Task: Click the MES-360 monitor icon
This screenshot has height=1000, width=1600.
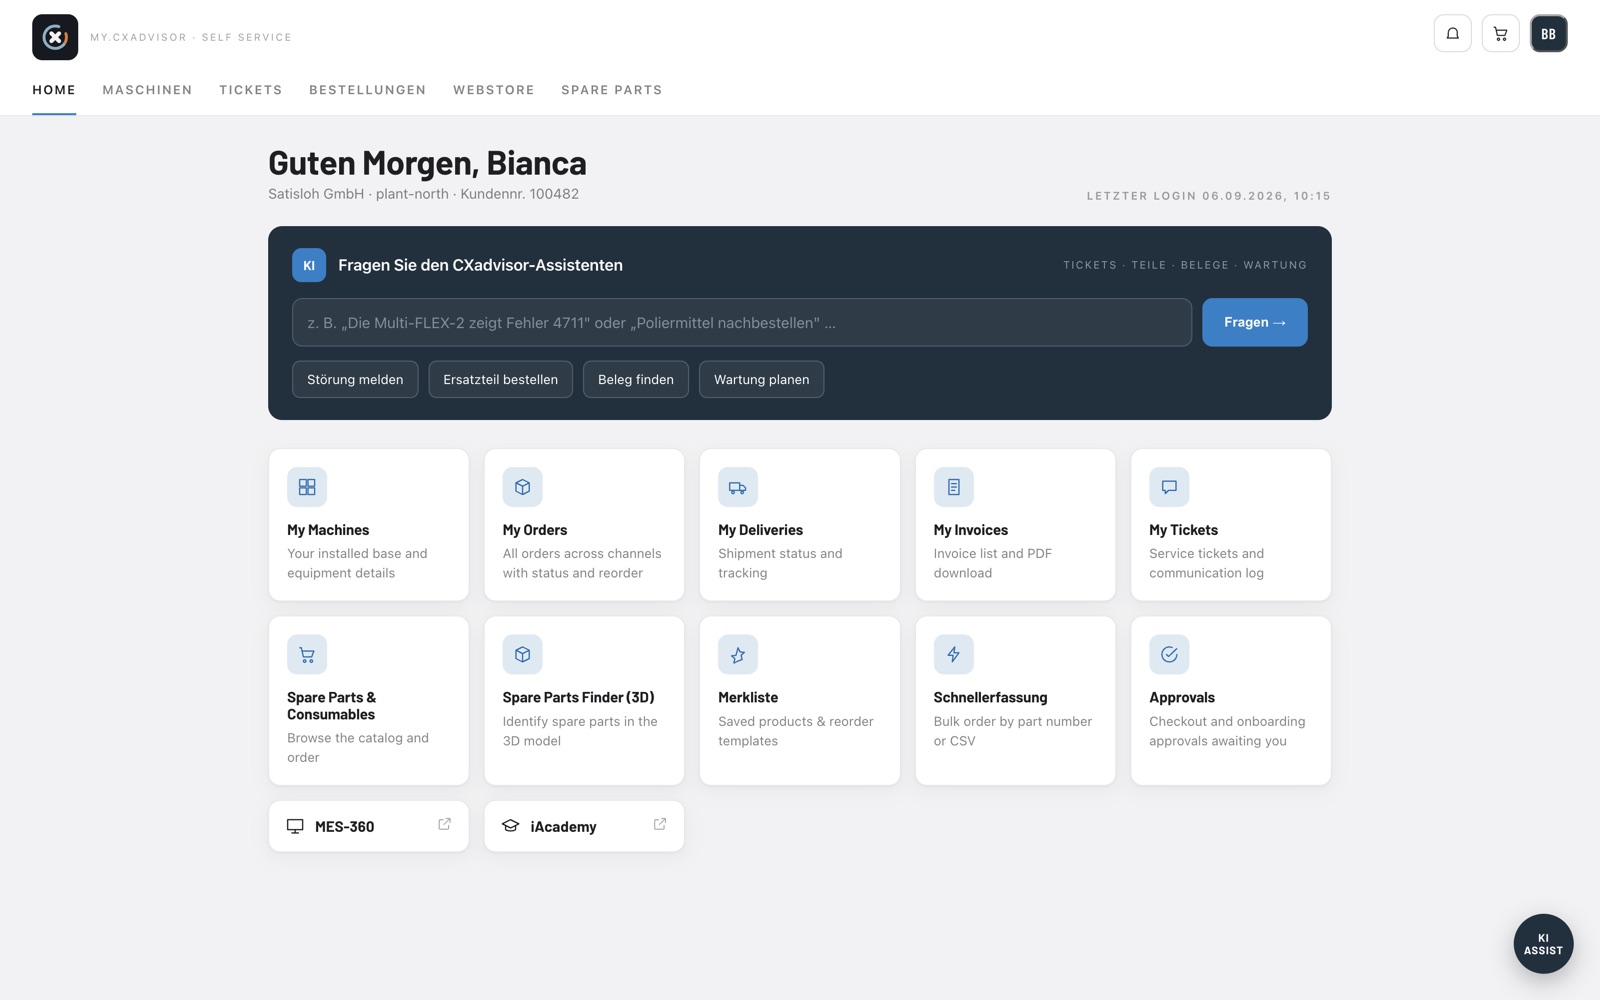Action: point(295,826)
